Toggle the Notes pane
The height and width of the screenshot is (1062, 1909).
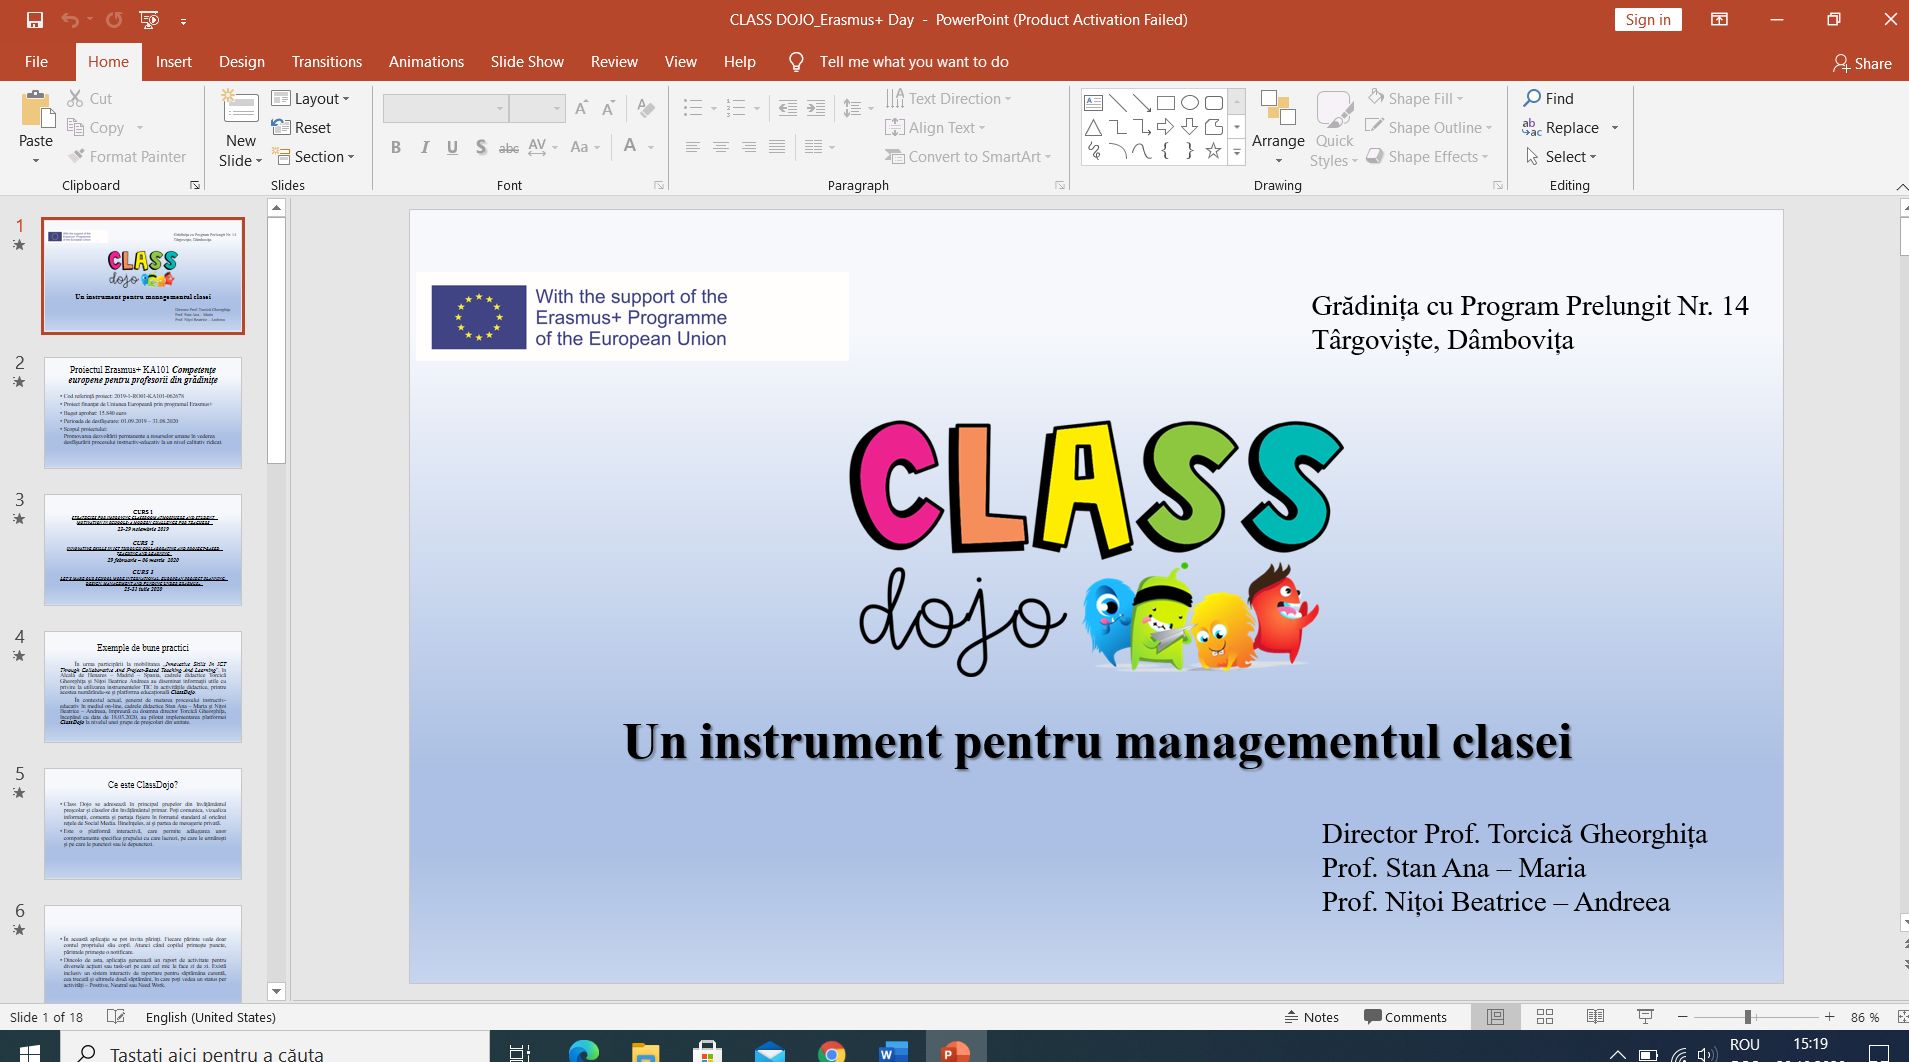(x=1311, y=1017)
